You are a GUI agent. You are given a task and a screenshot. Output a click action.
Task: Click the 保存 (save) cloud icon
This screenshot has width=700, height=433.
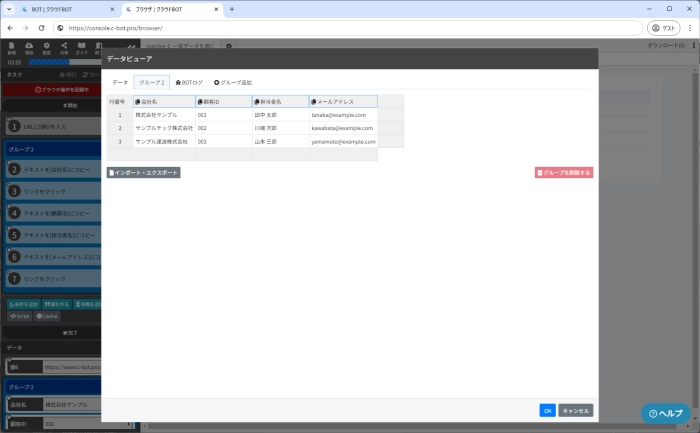29,46
